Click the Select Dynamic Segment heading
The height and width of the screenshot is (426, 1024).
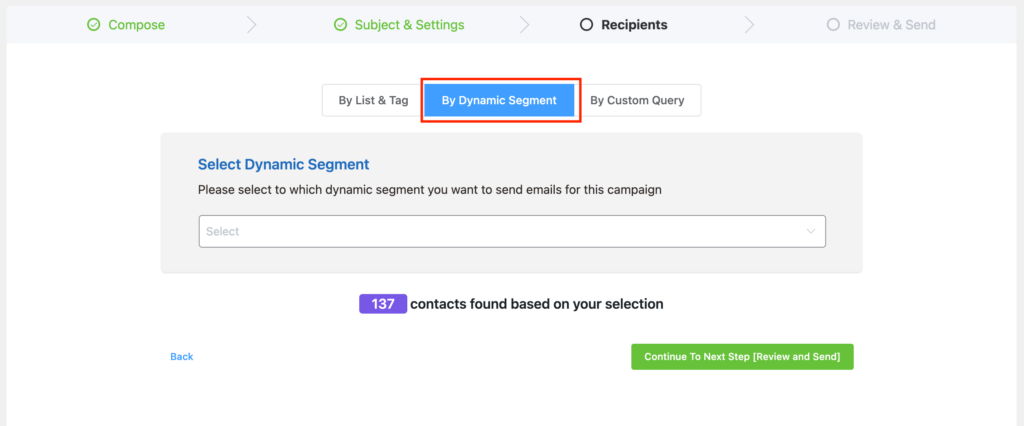click(x=283, y=164)
